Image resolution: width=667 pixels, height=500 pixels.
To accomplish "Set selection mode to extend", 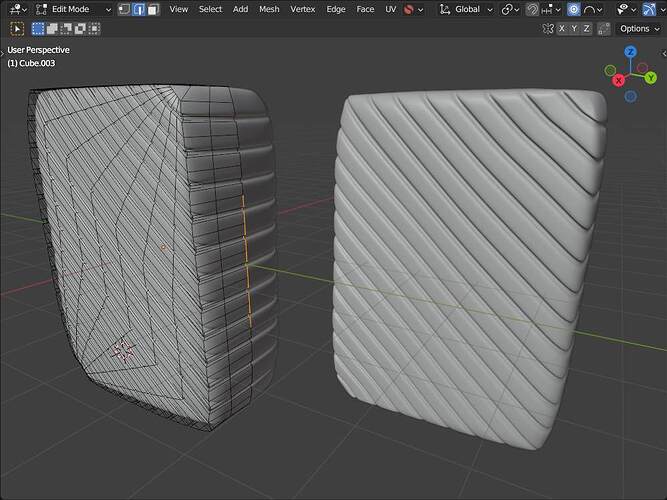I will [x=52, y=29].
